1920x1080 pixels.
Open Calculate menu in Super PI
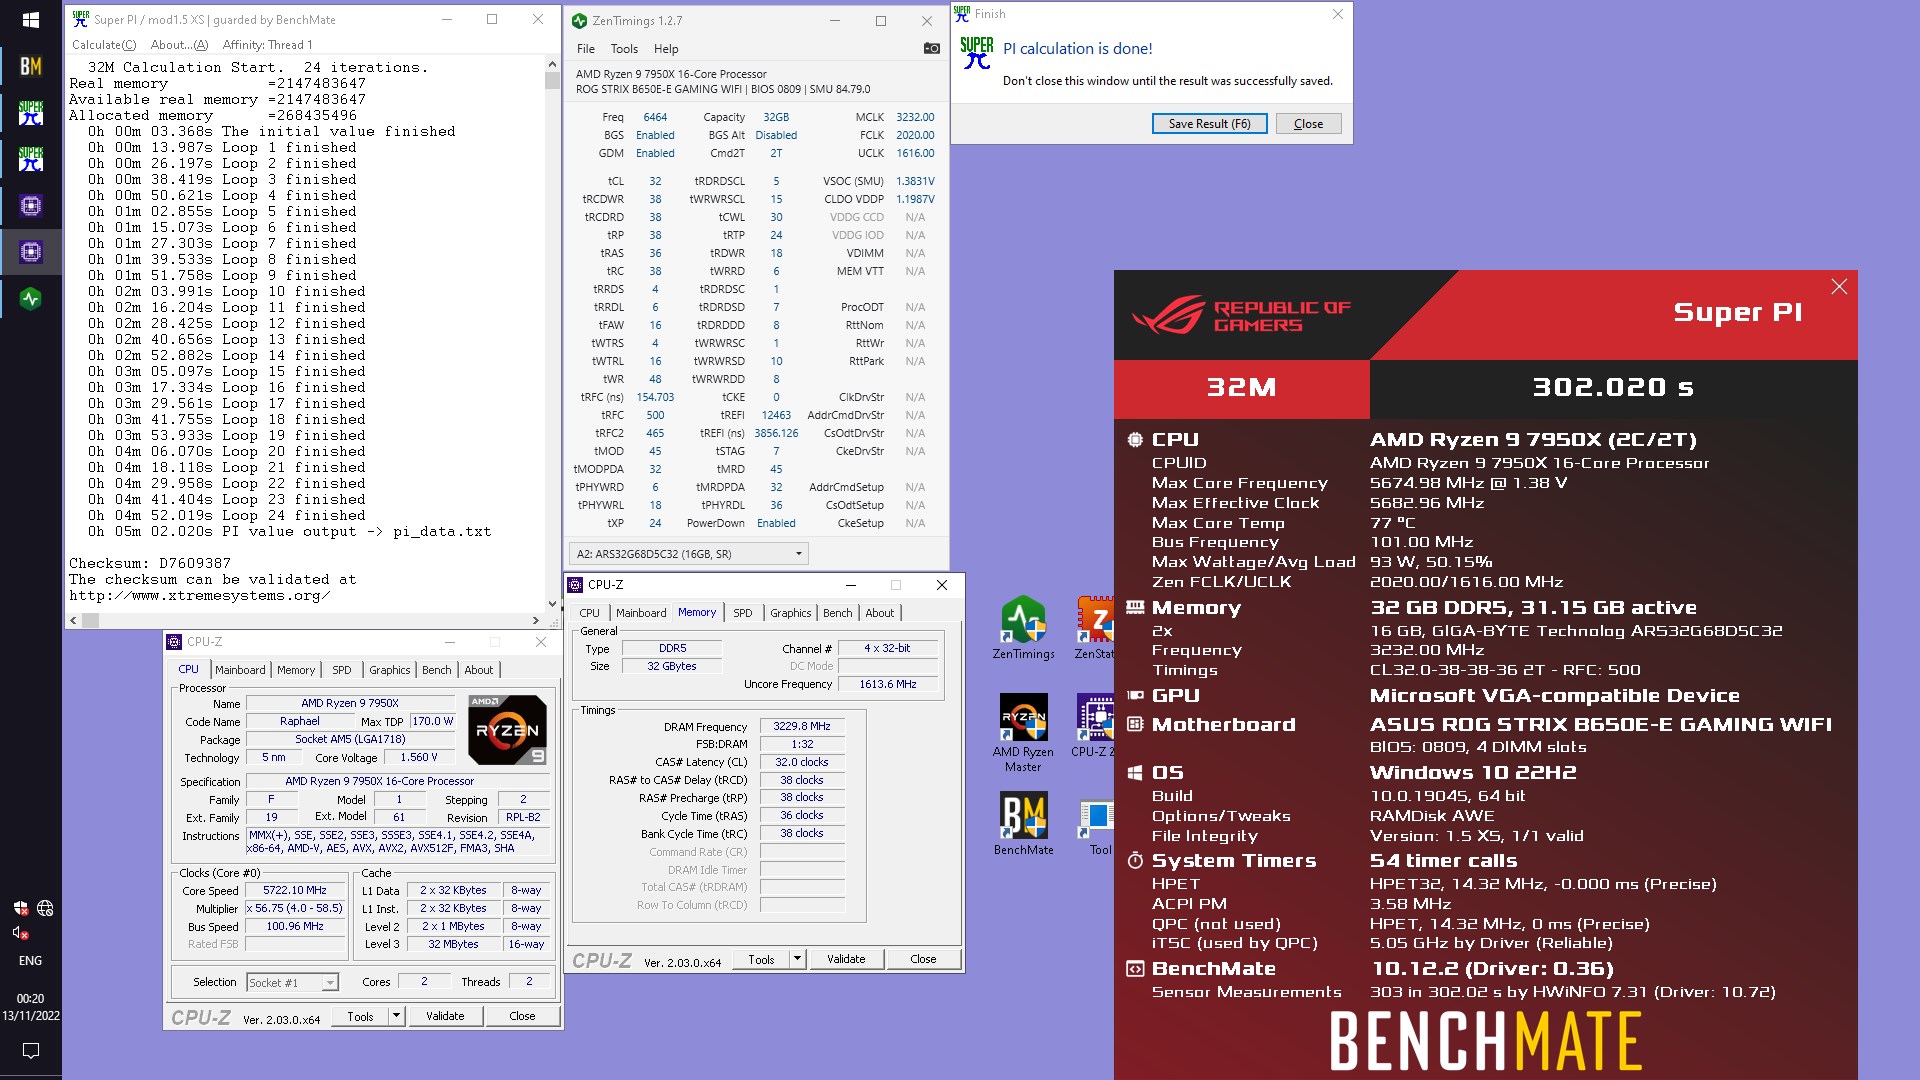point(104,45)
